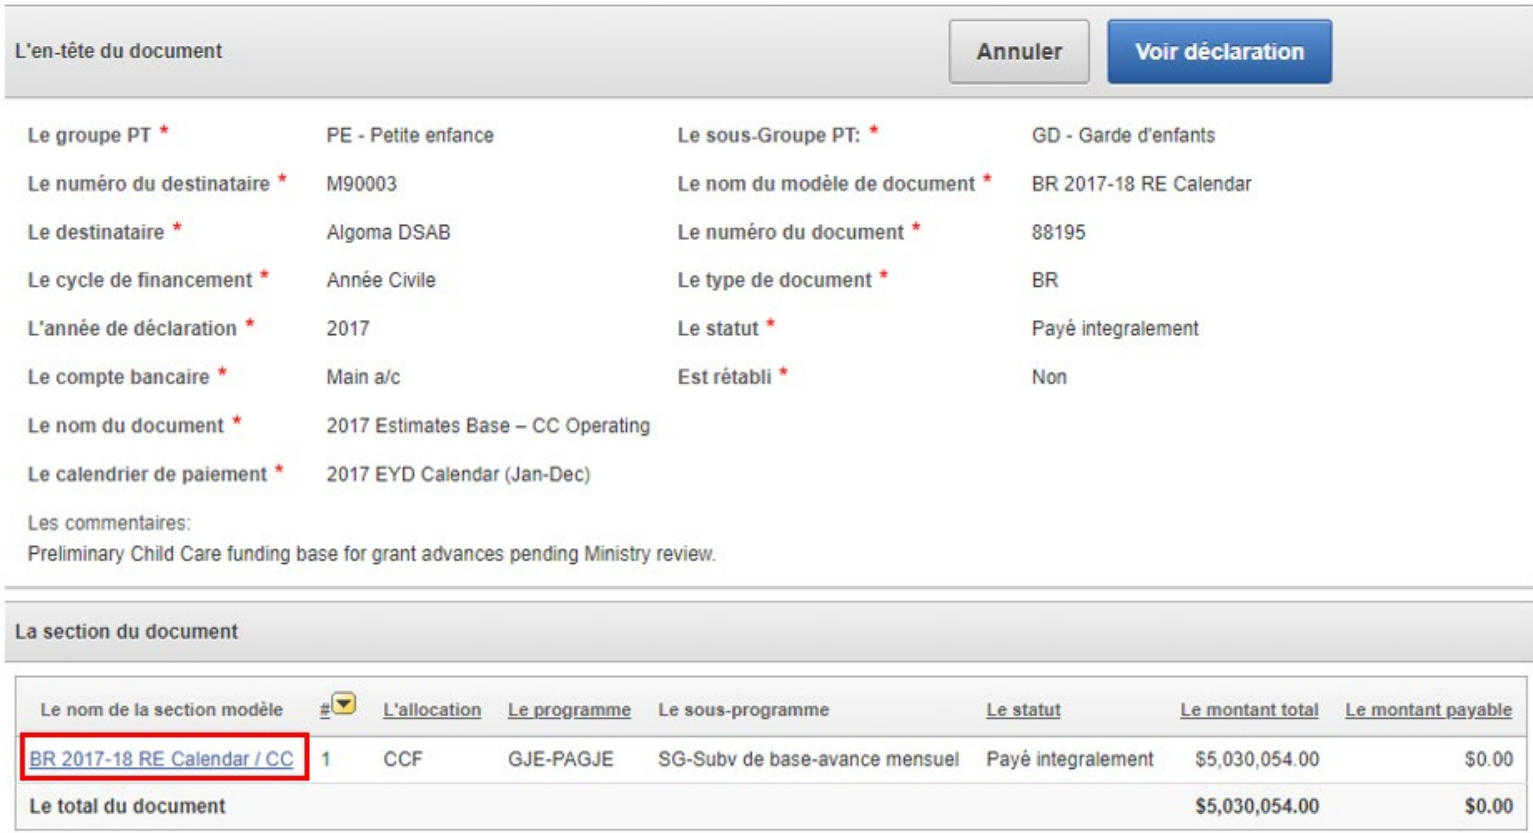Click the CCF allocation cell
Image resolution: width=1533 pixels, height=833 pixels.
(x=403, y=760)
